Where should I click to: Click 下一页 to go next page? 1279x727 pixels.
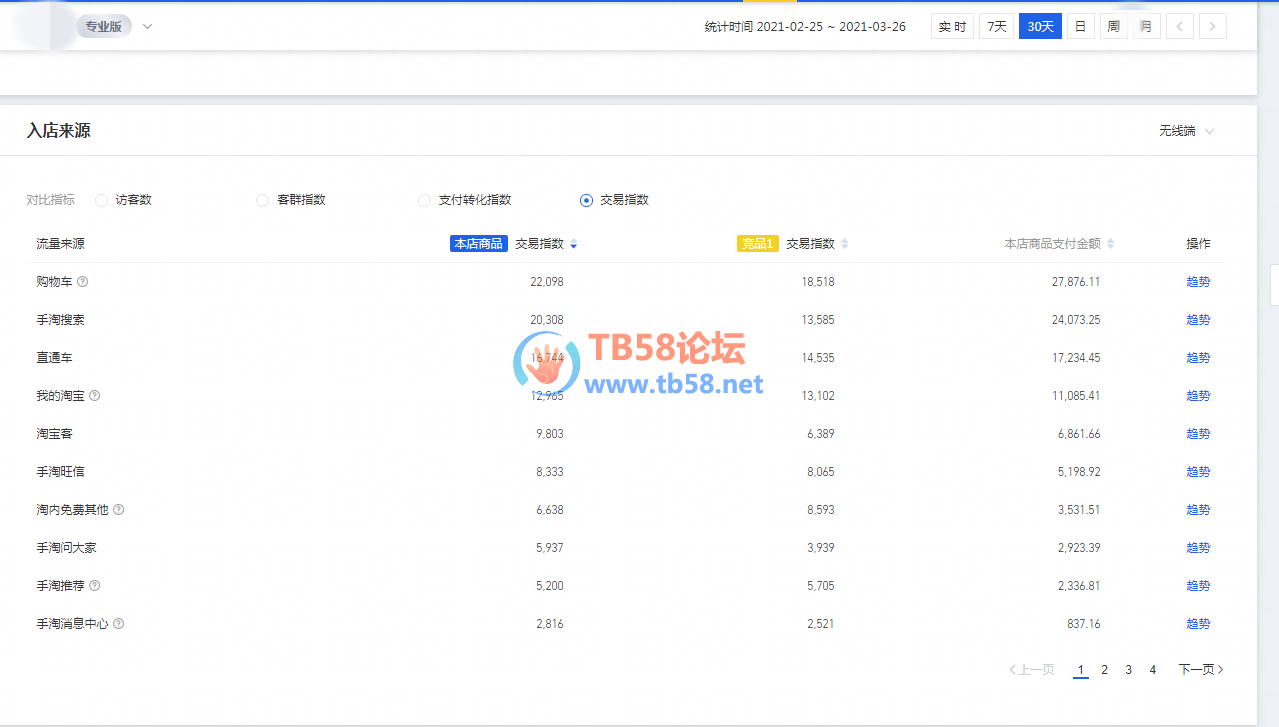1200,670
